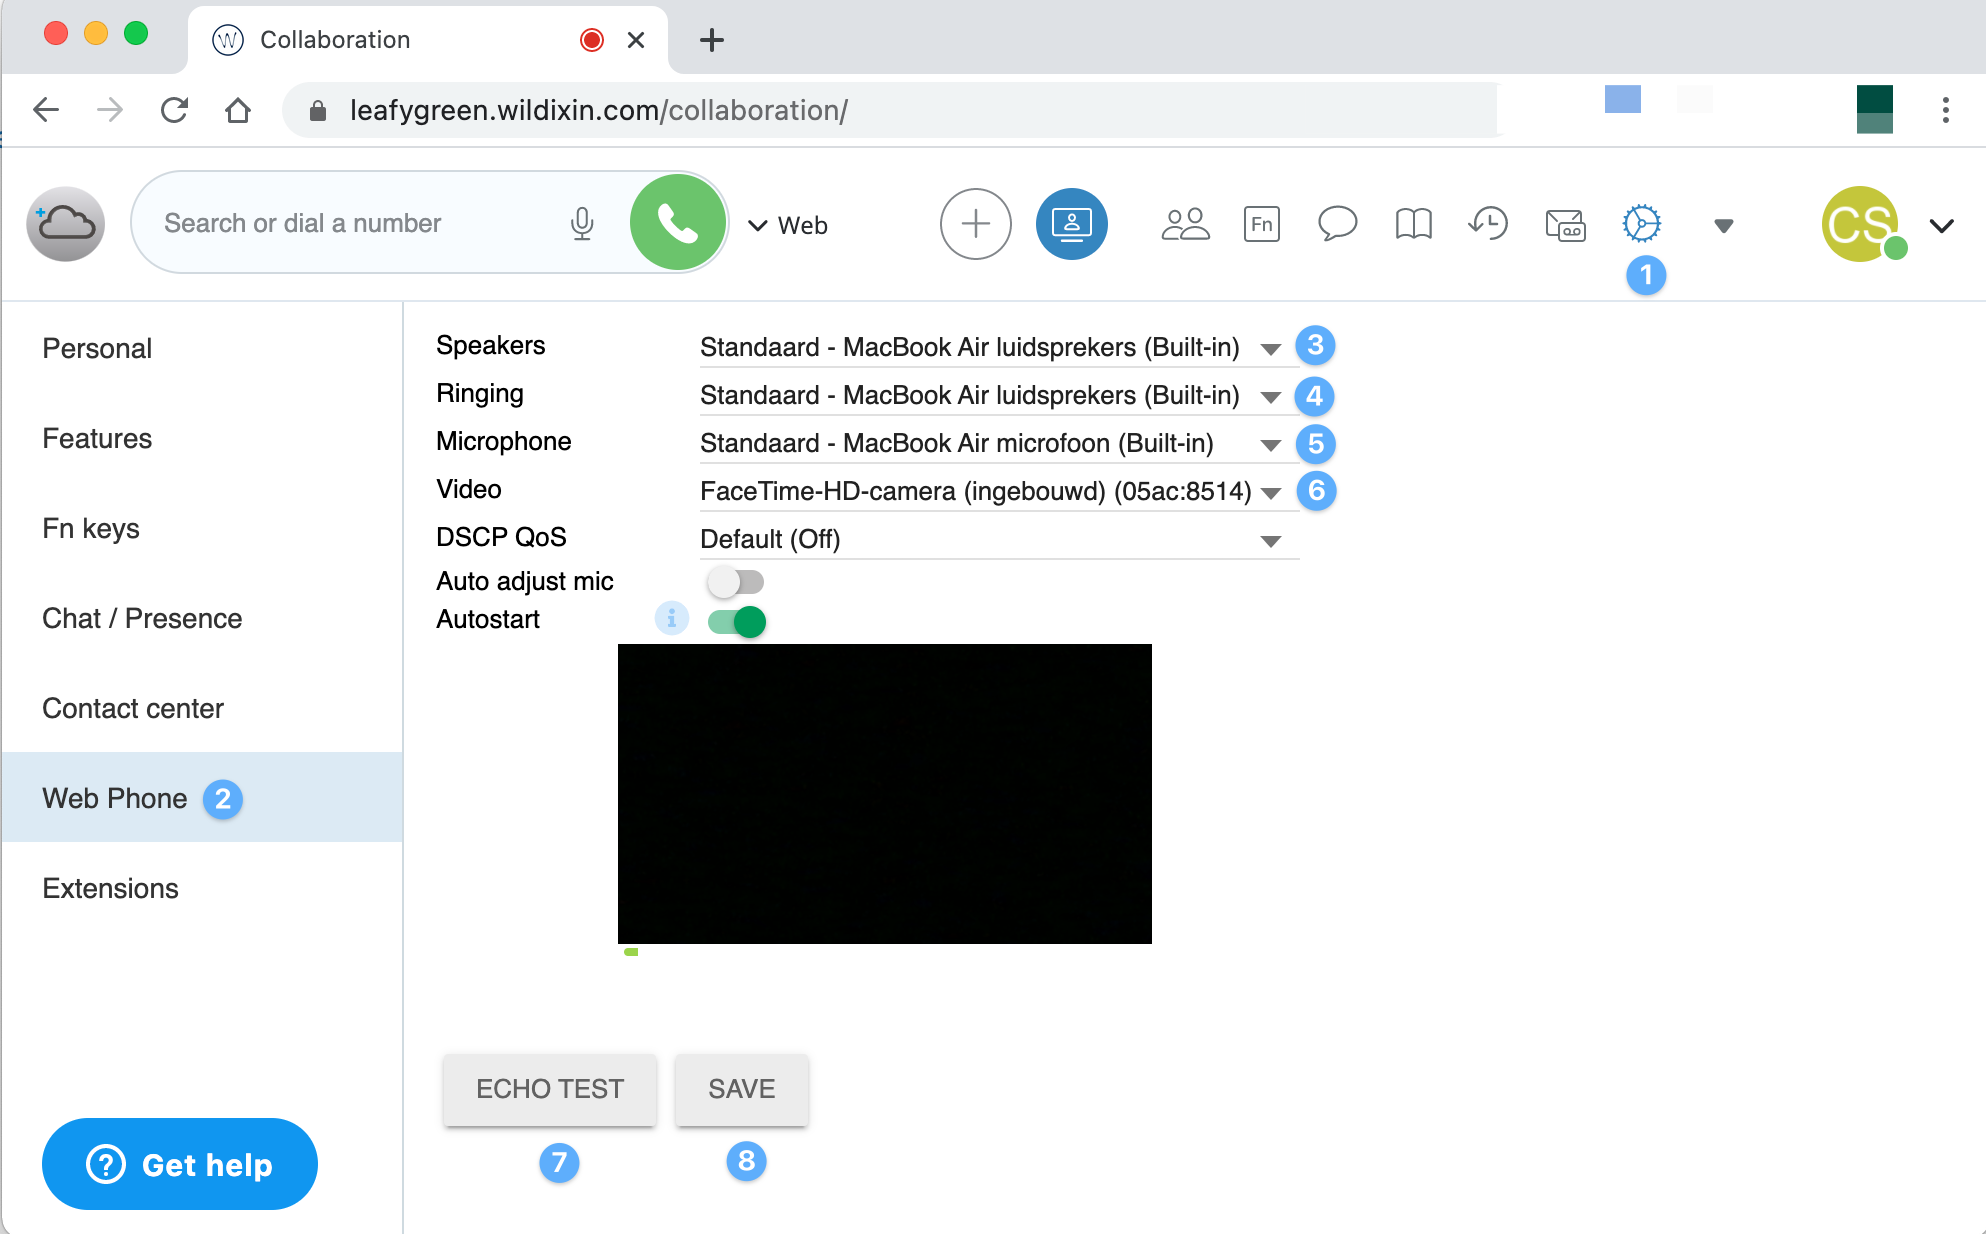The width and height of the screenshot is (1986, 1234).
Task: Click the green call button
Action: [x=677, y=223]
